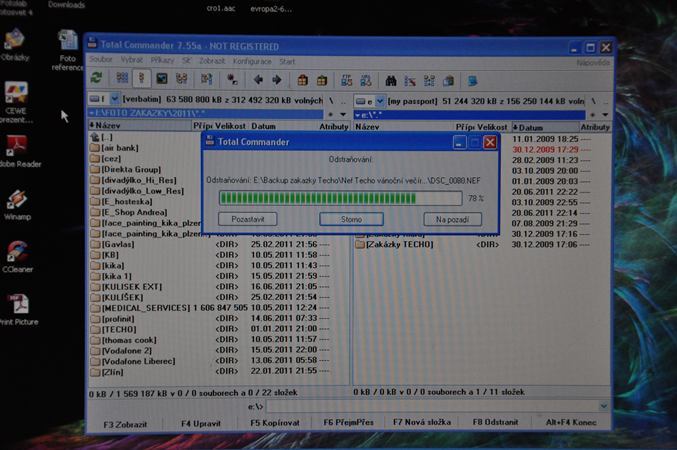677x450 pixels.
Task: Select the Foto reference desktop icon
Action: click(x=68, y=50)
